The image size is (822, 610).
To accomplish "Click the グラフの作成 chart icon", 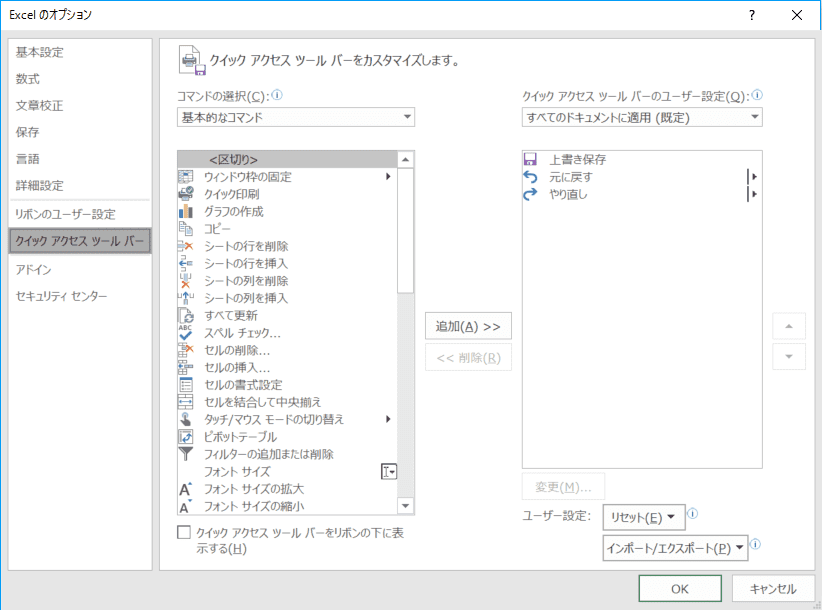I will [186, 211].
